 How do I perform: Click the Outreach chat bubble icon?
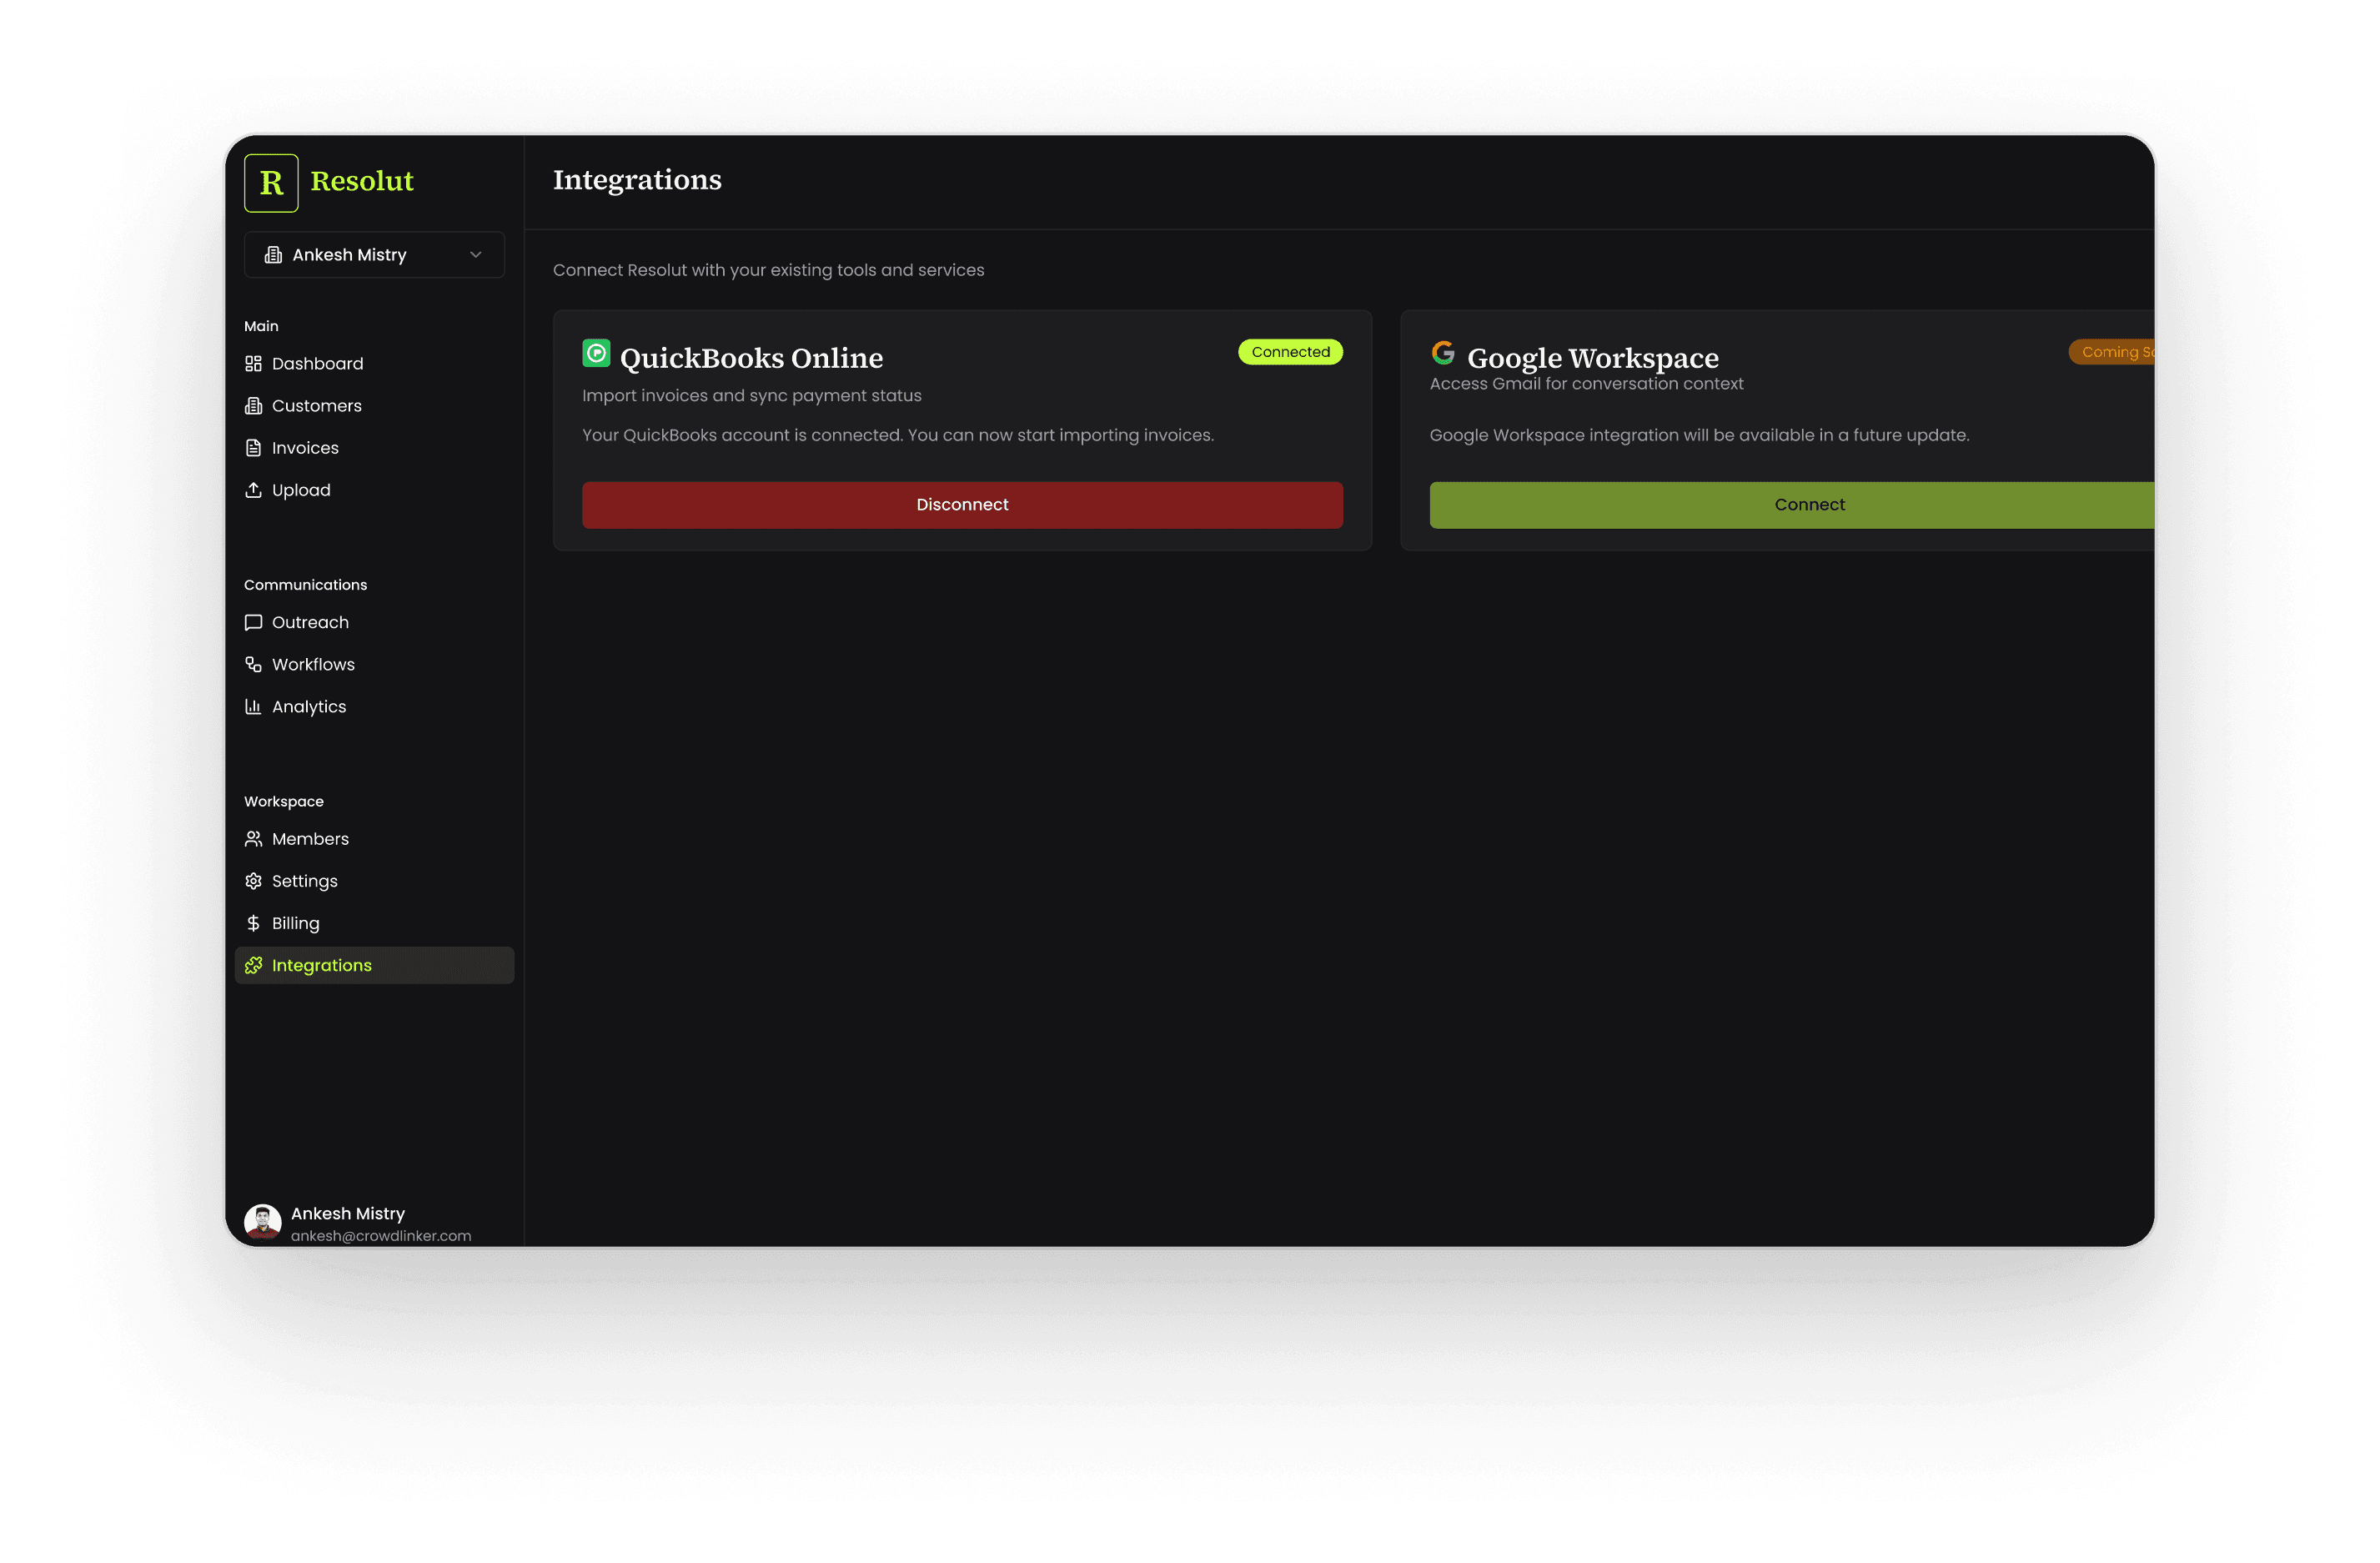click(x=253, y=622)
